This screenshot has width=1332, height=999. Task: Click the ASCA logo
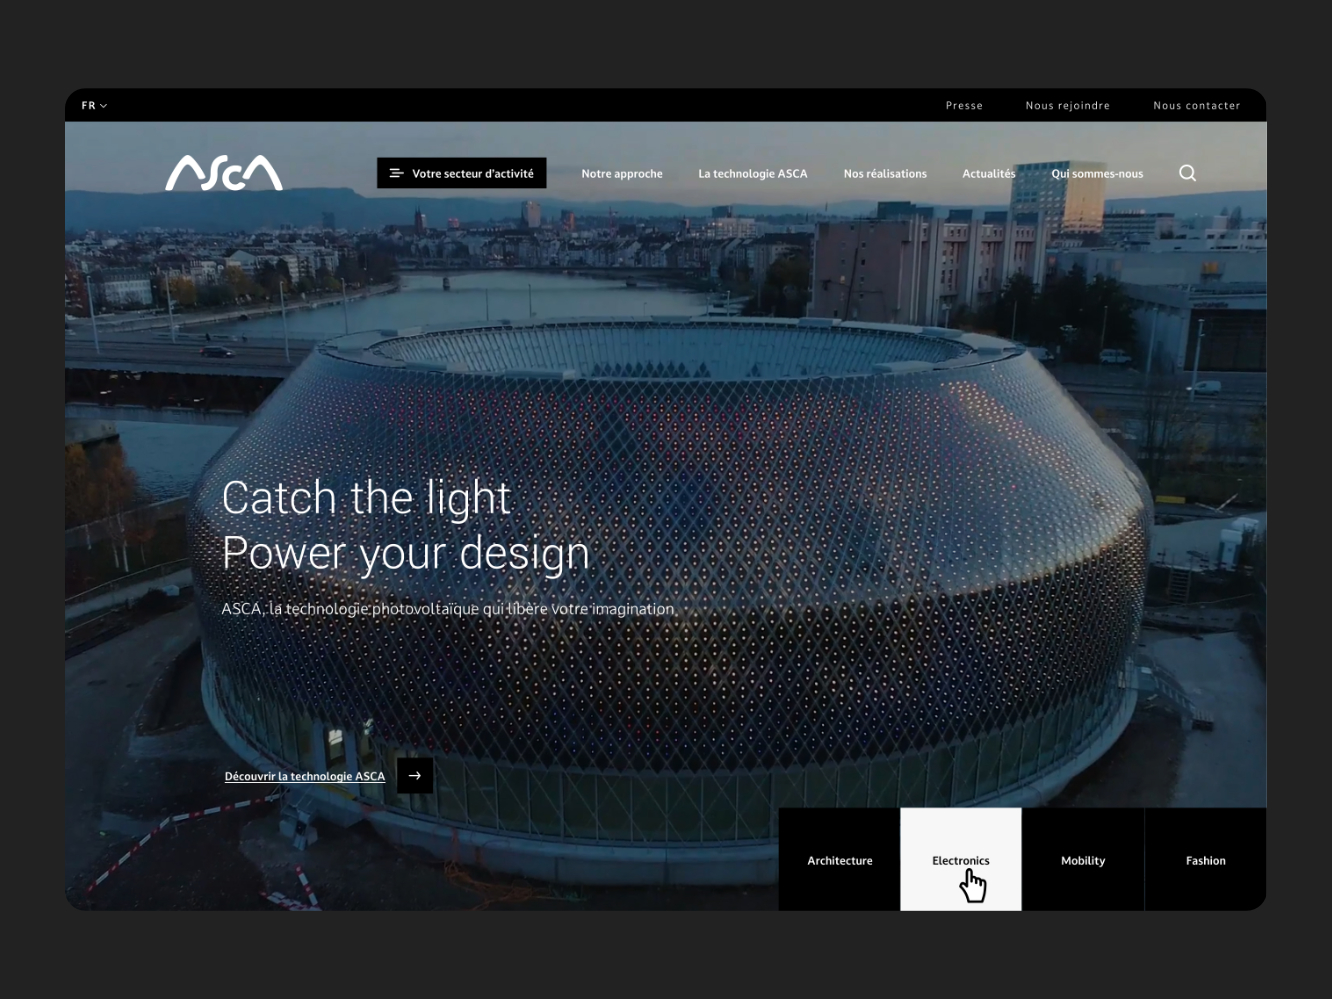[224, 173]
